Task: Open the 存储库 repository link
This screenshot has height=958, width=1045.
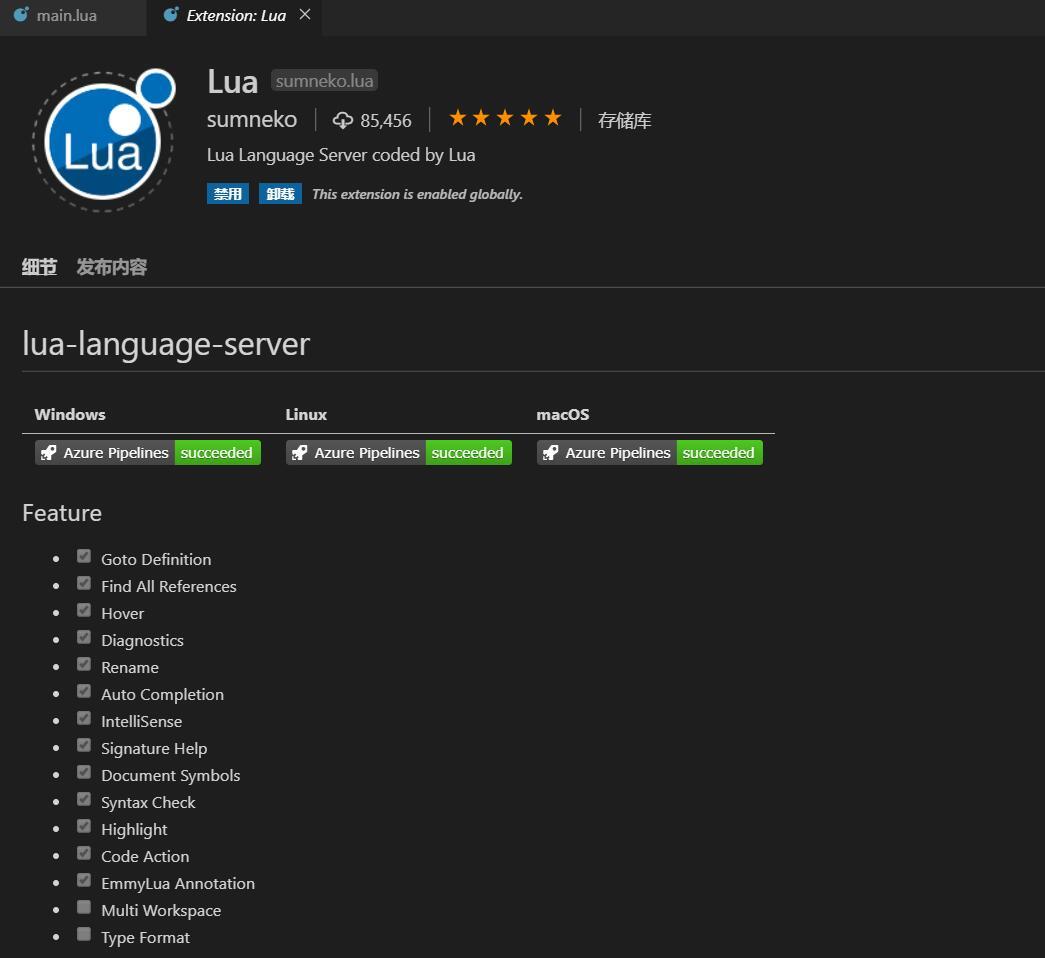Action: 624,119
